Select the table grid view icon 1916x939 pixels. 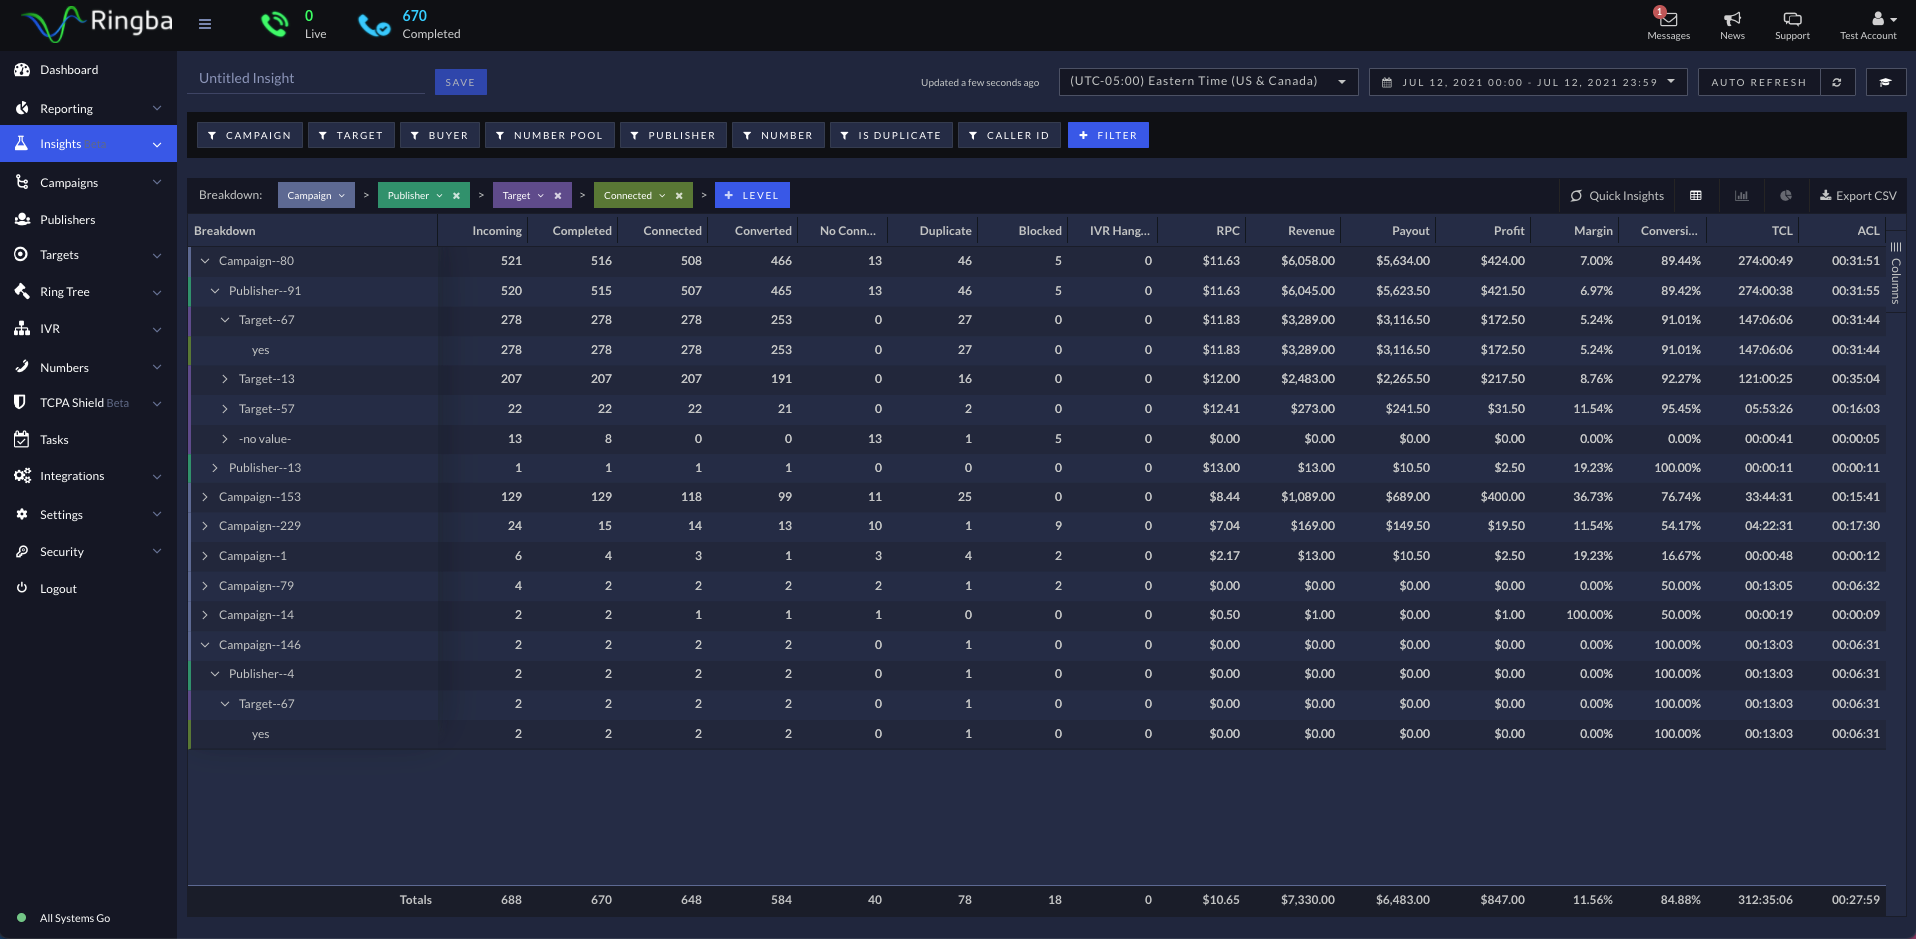tap(1696, 196)
